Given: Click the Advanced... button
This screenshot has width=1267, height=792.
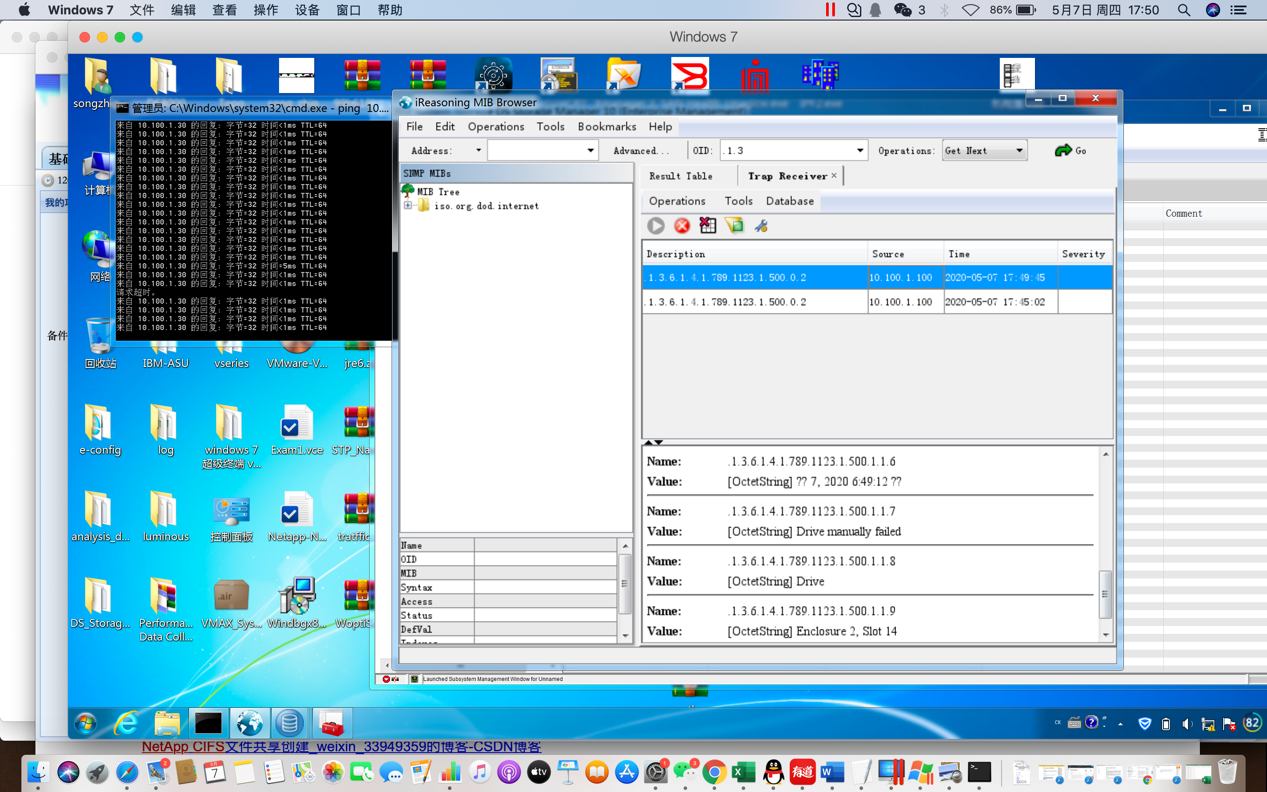Looking at the screenshot, I should pos(641,151).
